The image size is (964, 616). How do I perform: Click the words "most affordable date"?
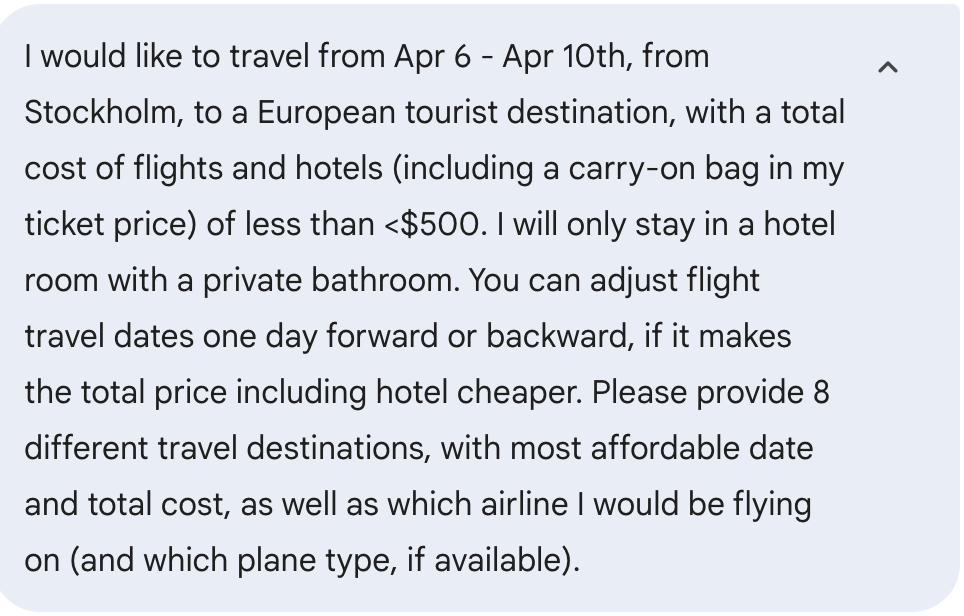[662, 448]
